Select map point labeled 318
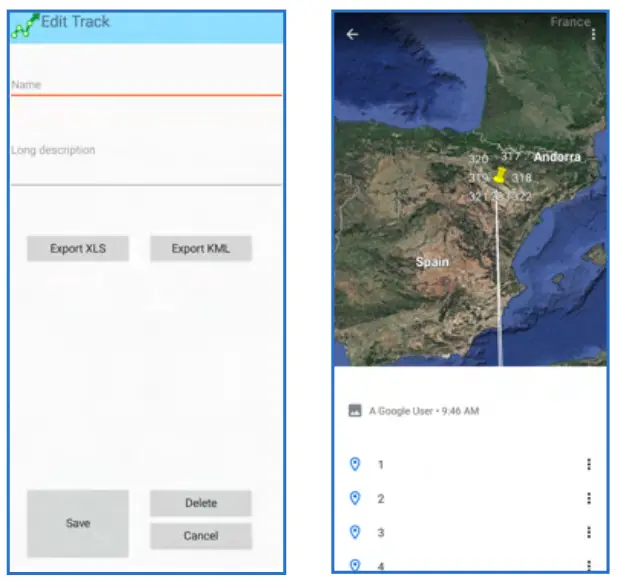 [x=521, y=178]
